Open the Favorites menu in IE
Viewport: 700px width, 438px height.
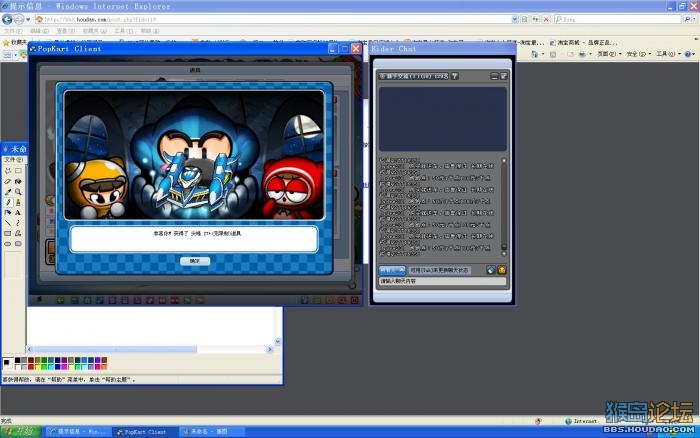click(x=95, y=31)
